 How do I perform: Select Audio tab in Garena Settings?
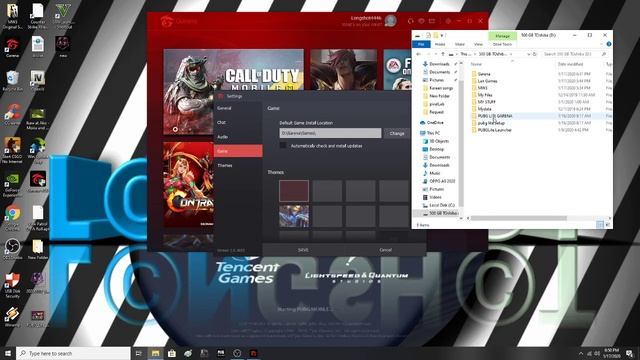point(238,137)
